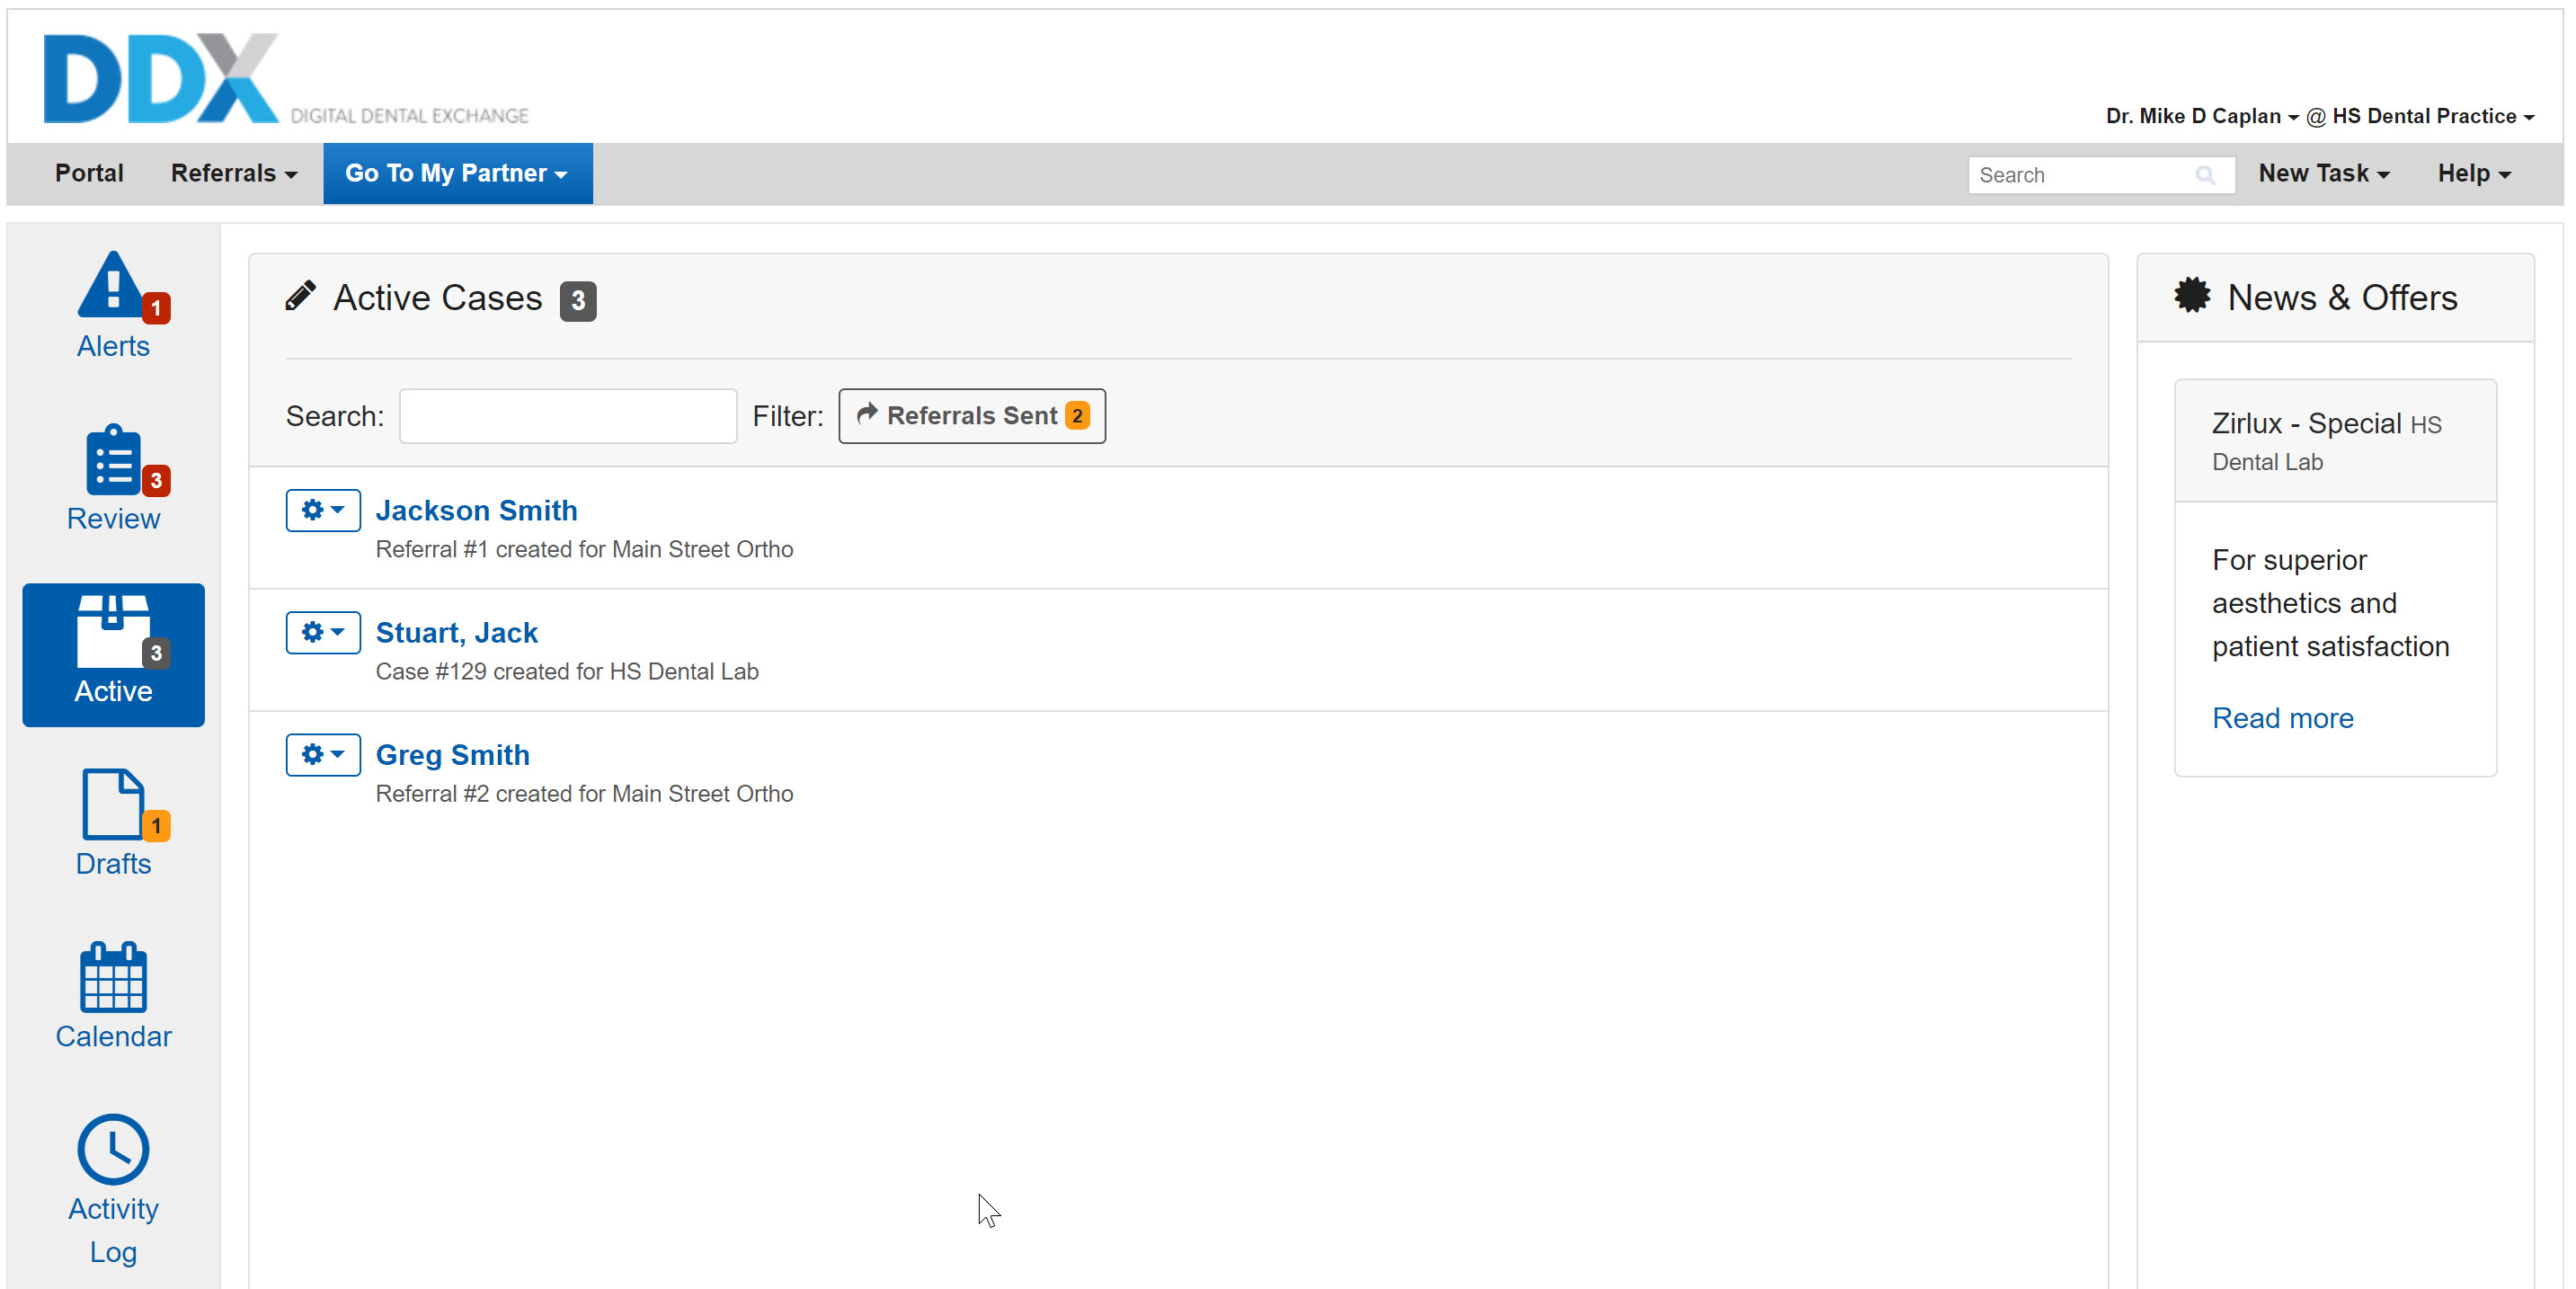Click the Alerts red badge showing 1

[x=155, y=308]
